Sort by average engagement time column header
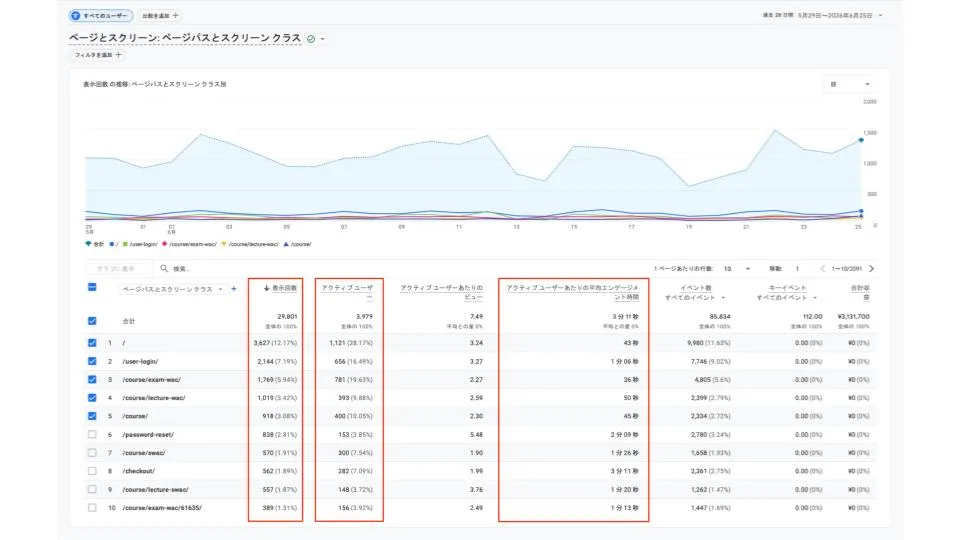The image size is (960, 540). tap(572, 291)
